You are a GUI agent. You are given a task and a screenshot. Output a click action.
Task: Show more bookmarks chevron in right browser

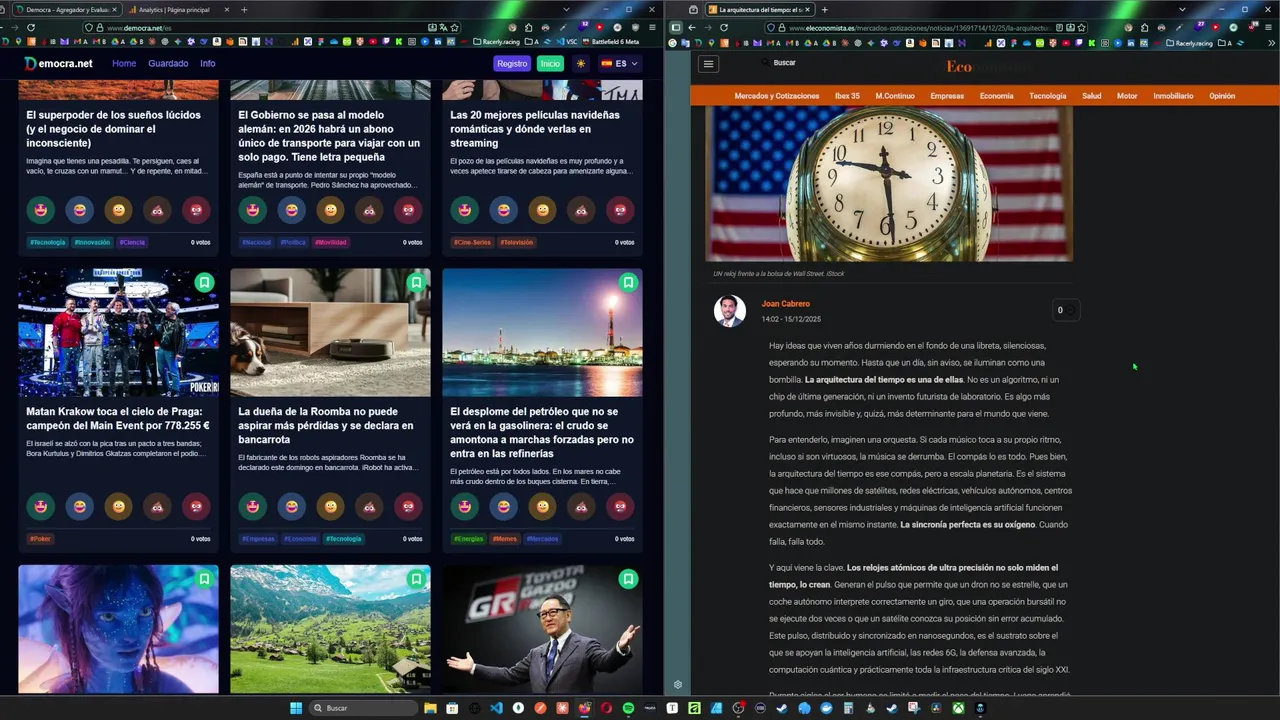(1272, 43)
